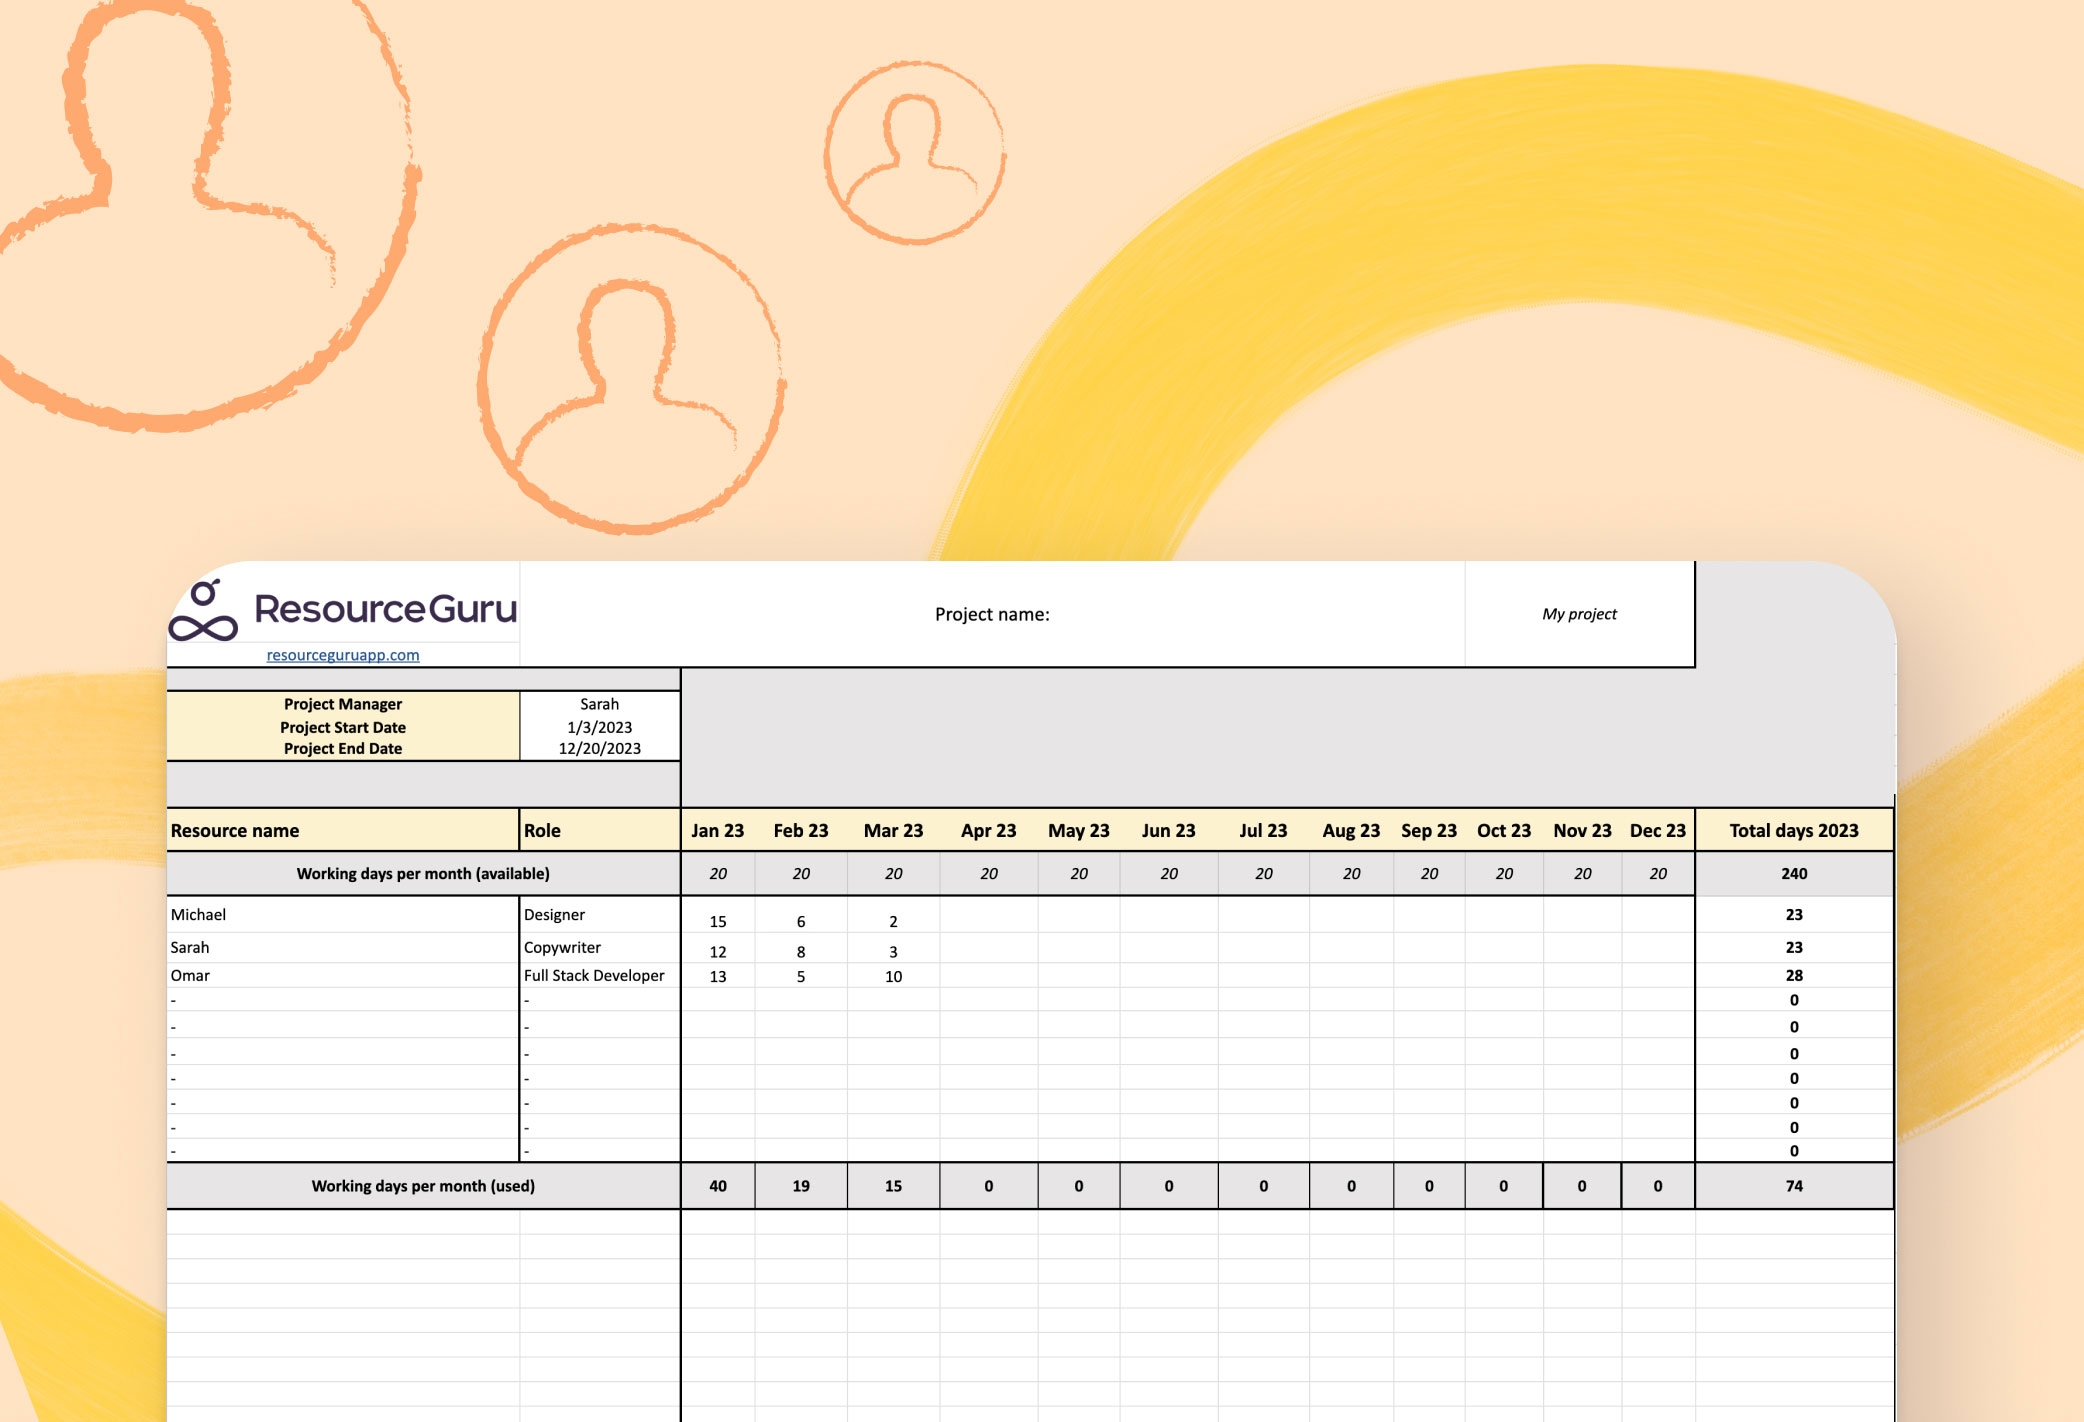
Task: Click the small user silhouette circle icon
Action: pyautogui.click(x=914, y=153)
